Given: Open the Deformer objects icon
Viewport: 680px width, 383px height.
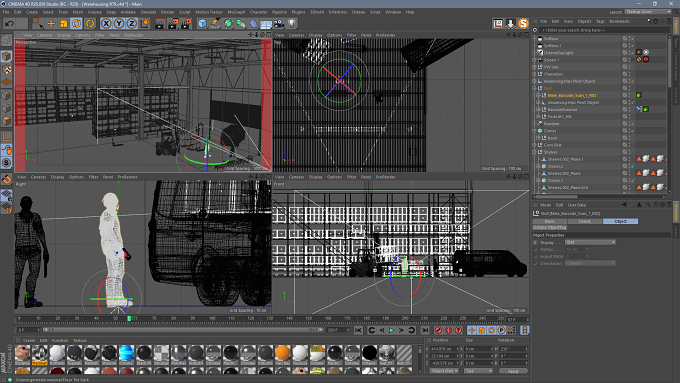Looking at the screenshot, I should 253,23.
